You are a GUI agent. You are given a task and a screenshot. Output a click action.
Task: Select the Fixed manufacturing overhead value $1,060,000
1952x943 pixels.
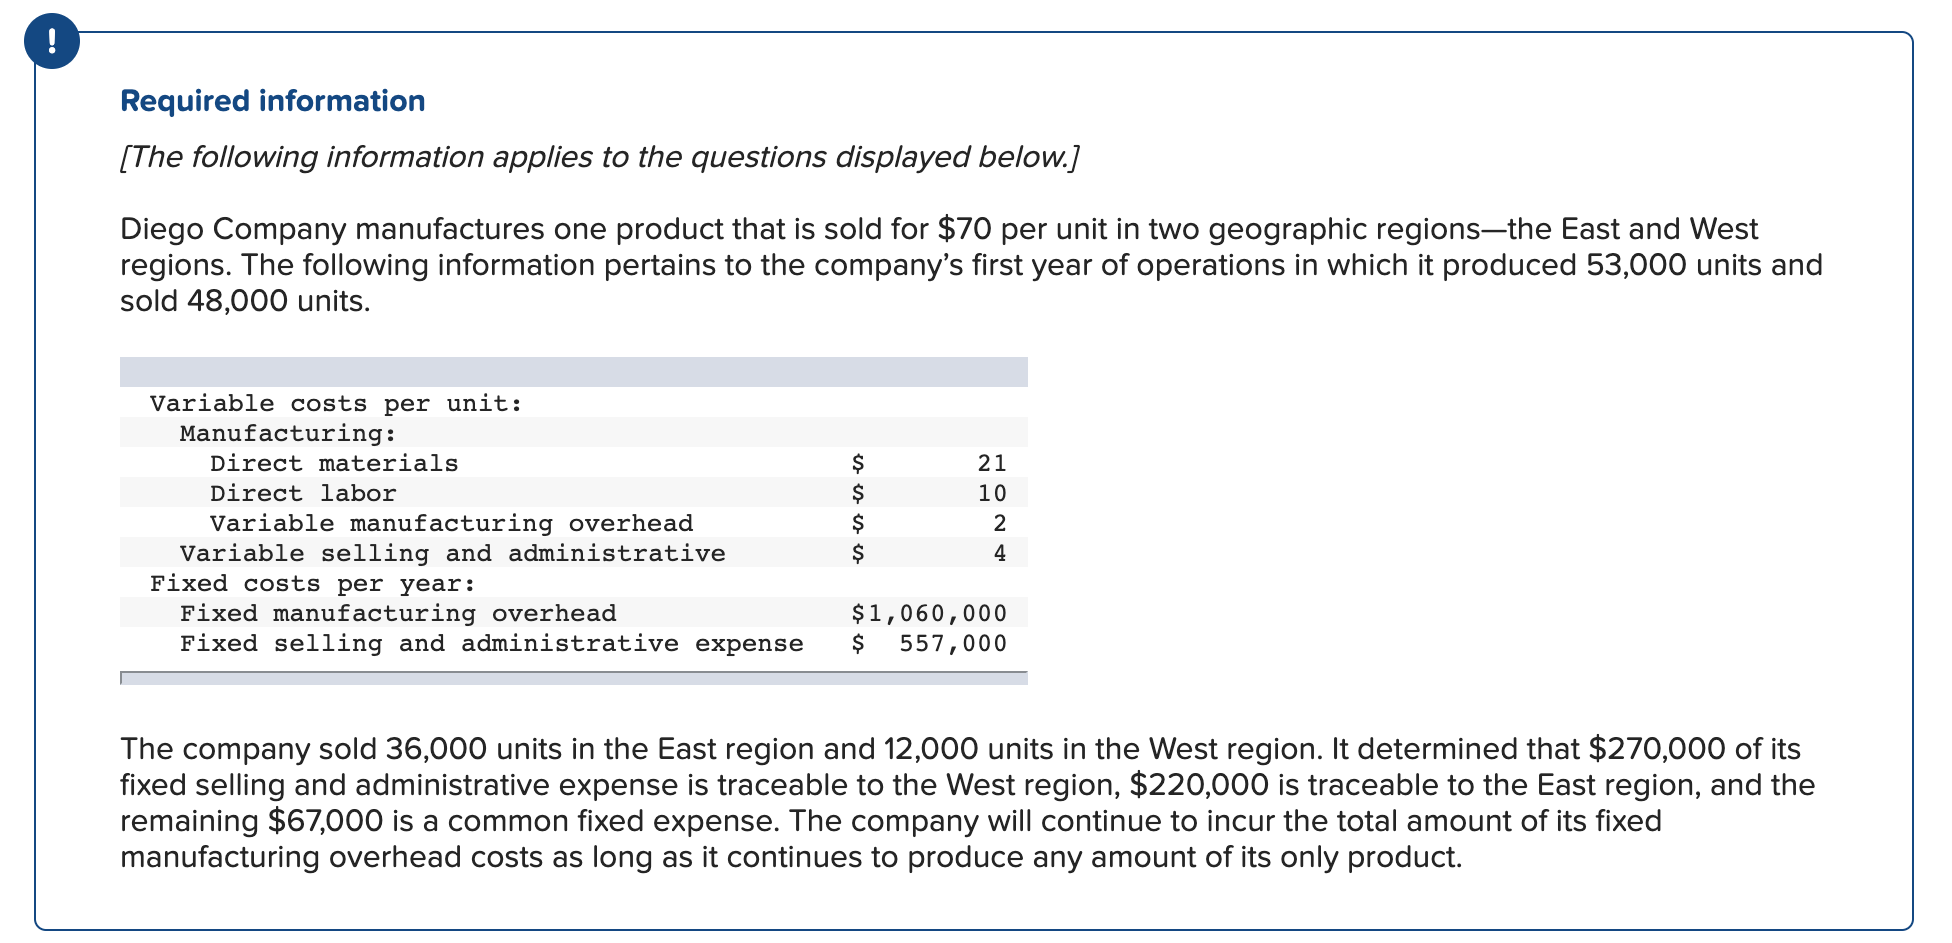pyautogui.click(x=929, y=612)
